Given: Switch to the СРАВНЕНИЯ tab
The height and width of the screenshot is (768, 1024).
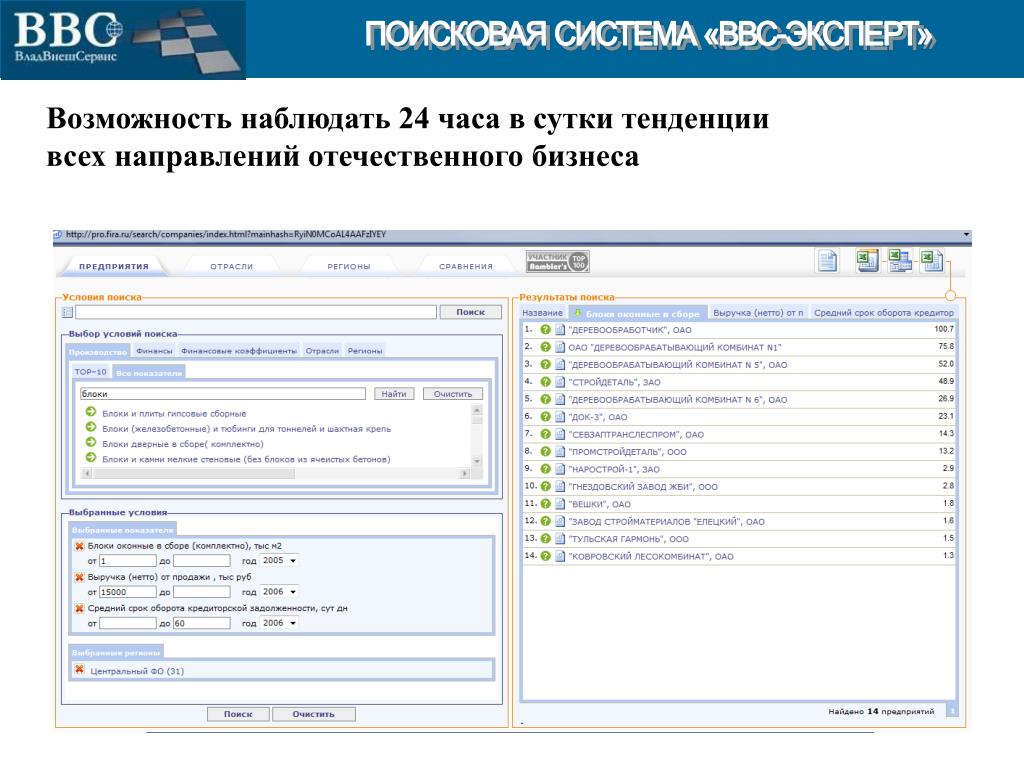Looking at the screenshot, I should click(466, 266).
